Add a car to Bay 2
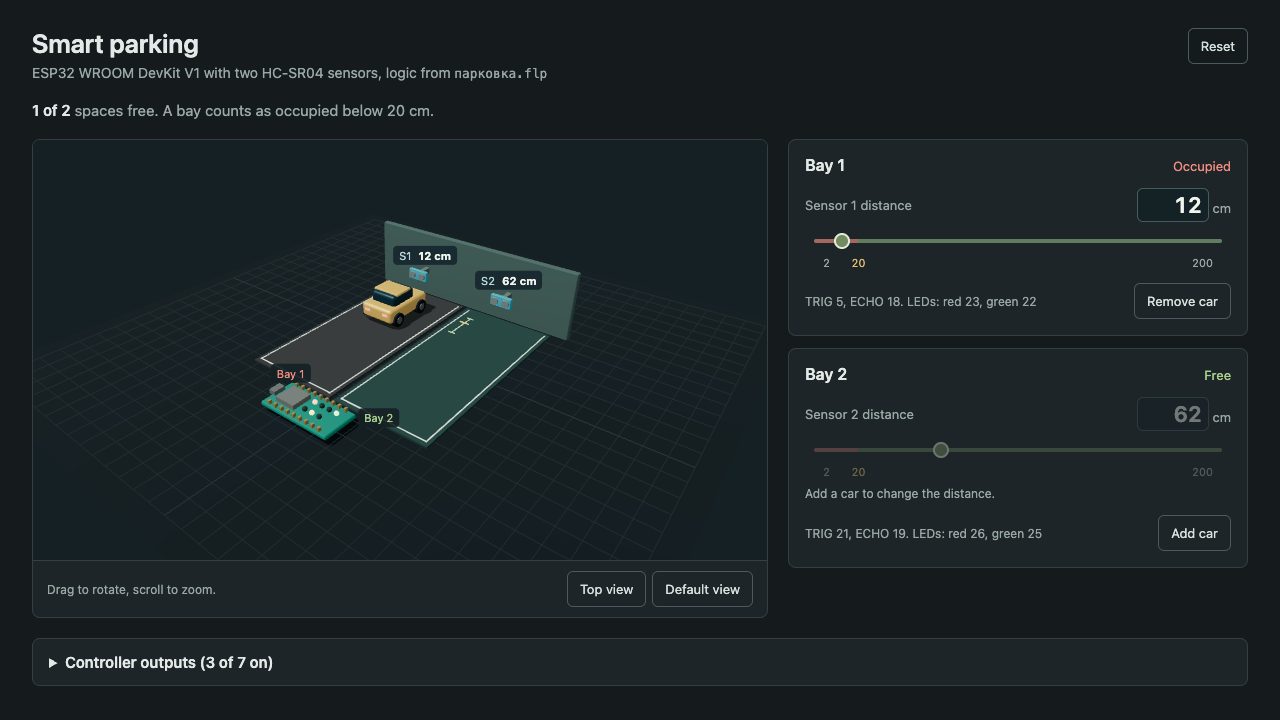 click(1194, 533)
